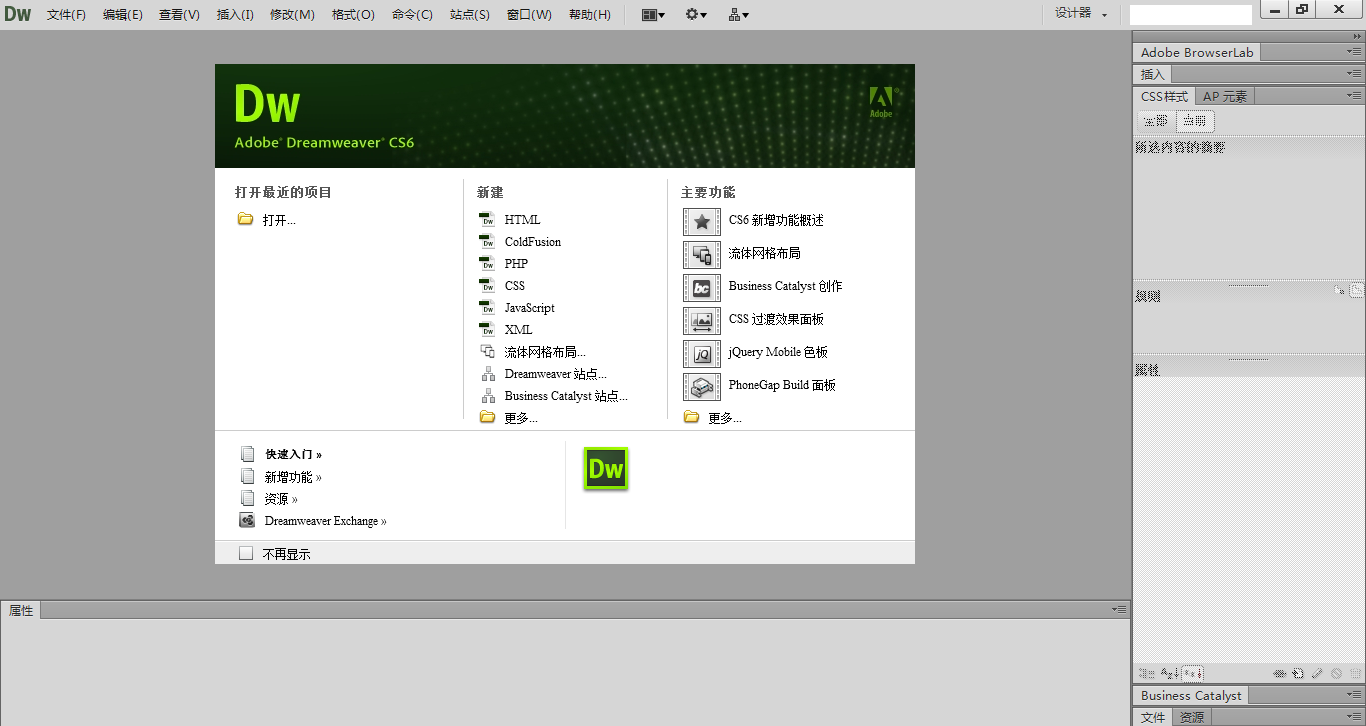The width and height of the screenshot is (1366, 726).
Task: Show only set properties in CSS panel
Action: click(1193, 674)
